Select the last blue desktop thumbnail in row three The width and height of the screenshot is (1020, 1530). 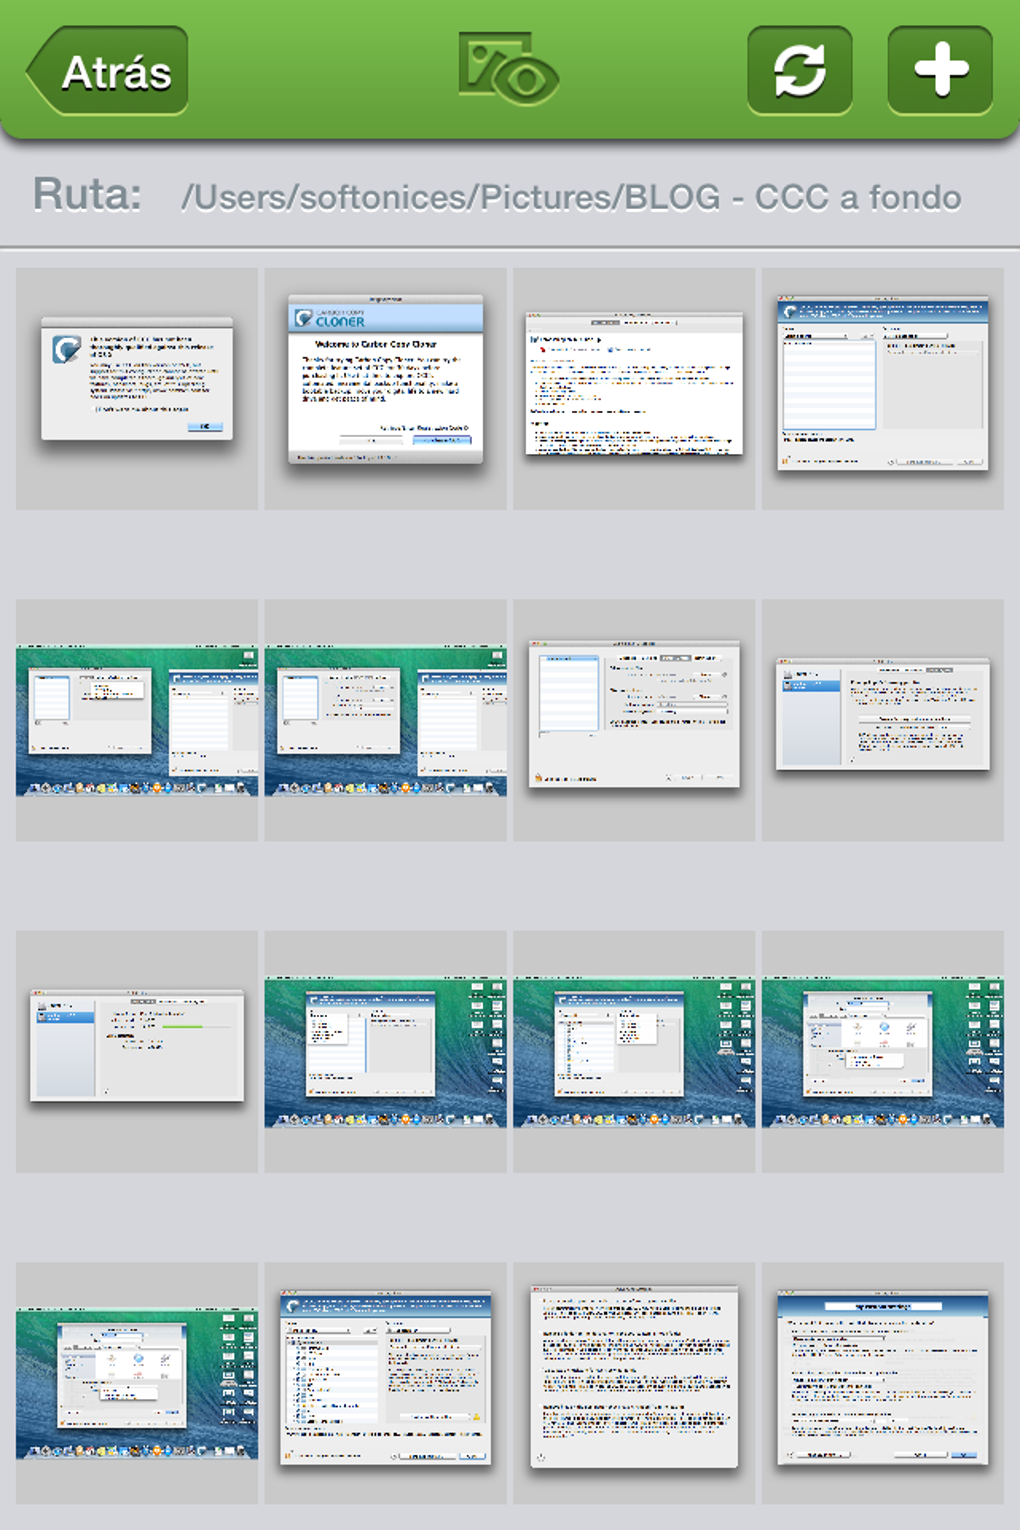pyautogui.click(x=885, y=1045)
